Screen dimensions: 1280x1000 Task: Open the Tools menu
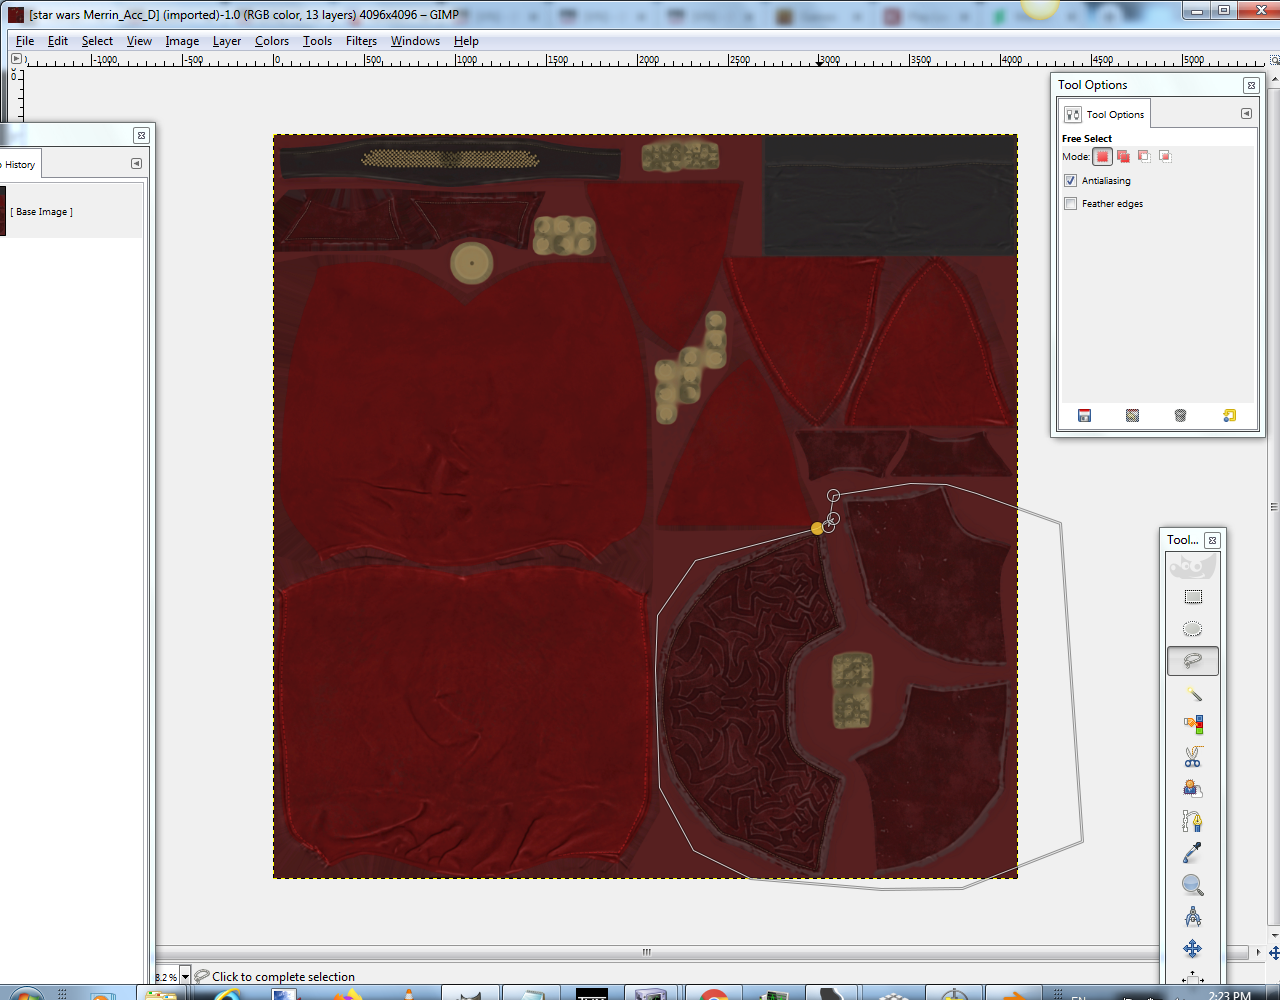click(317, 41)
